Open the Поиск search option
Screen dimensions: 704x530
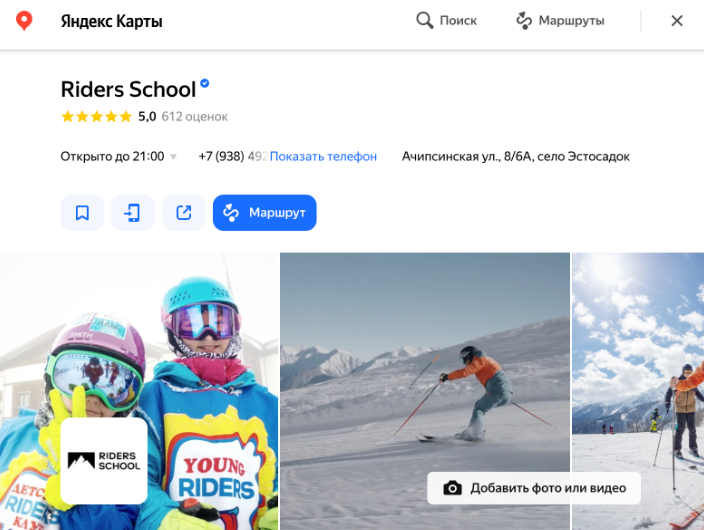(x=447, y=21)
